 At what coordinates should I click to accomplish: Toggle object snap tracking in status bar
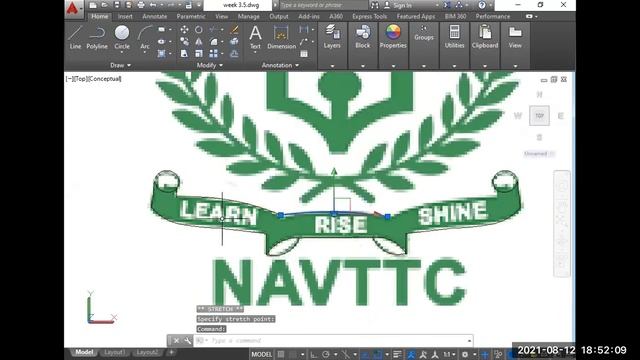click(365, 354)
